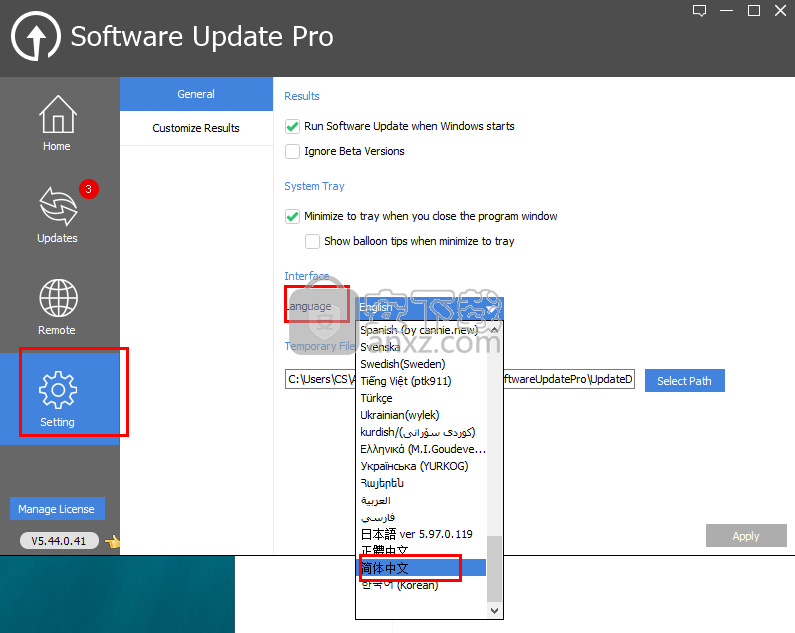
Task: Enable Show balloon tips checkbox
Action: [x=312, y=241]
